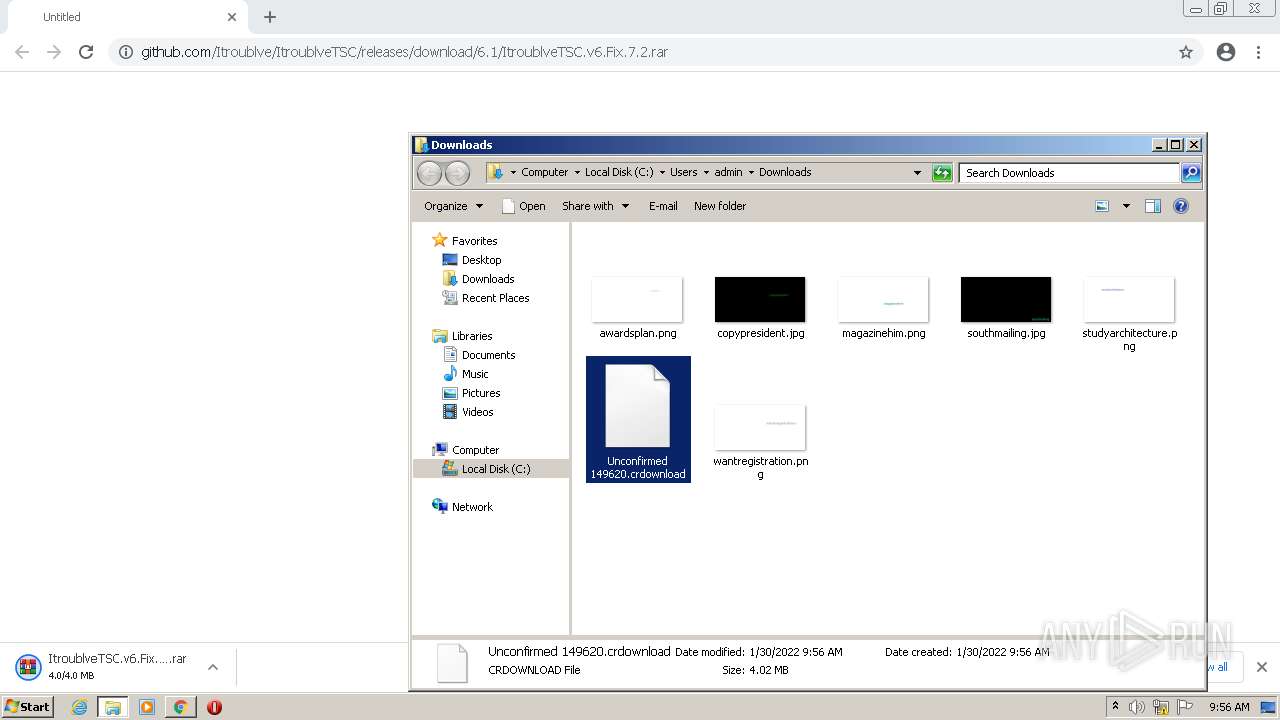Viewport: 1280px width, 720px height.
Task: Select Network in navigation pane
Action: click(462, 507)
